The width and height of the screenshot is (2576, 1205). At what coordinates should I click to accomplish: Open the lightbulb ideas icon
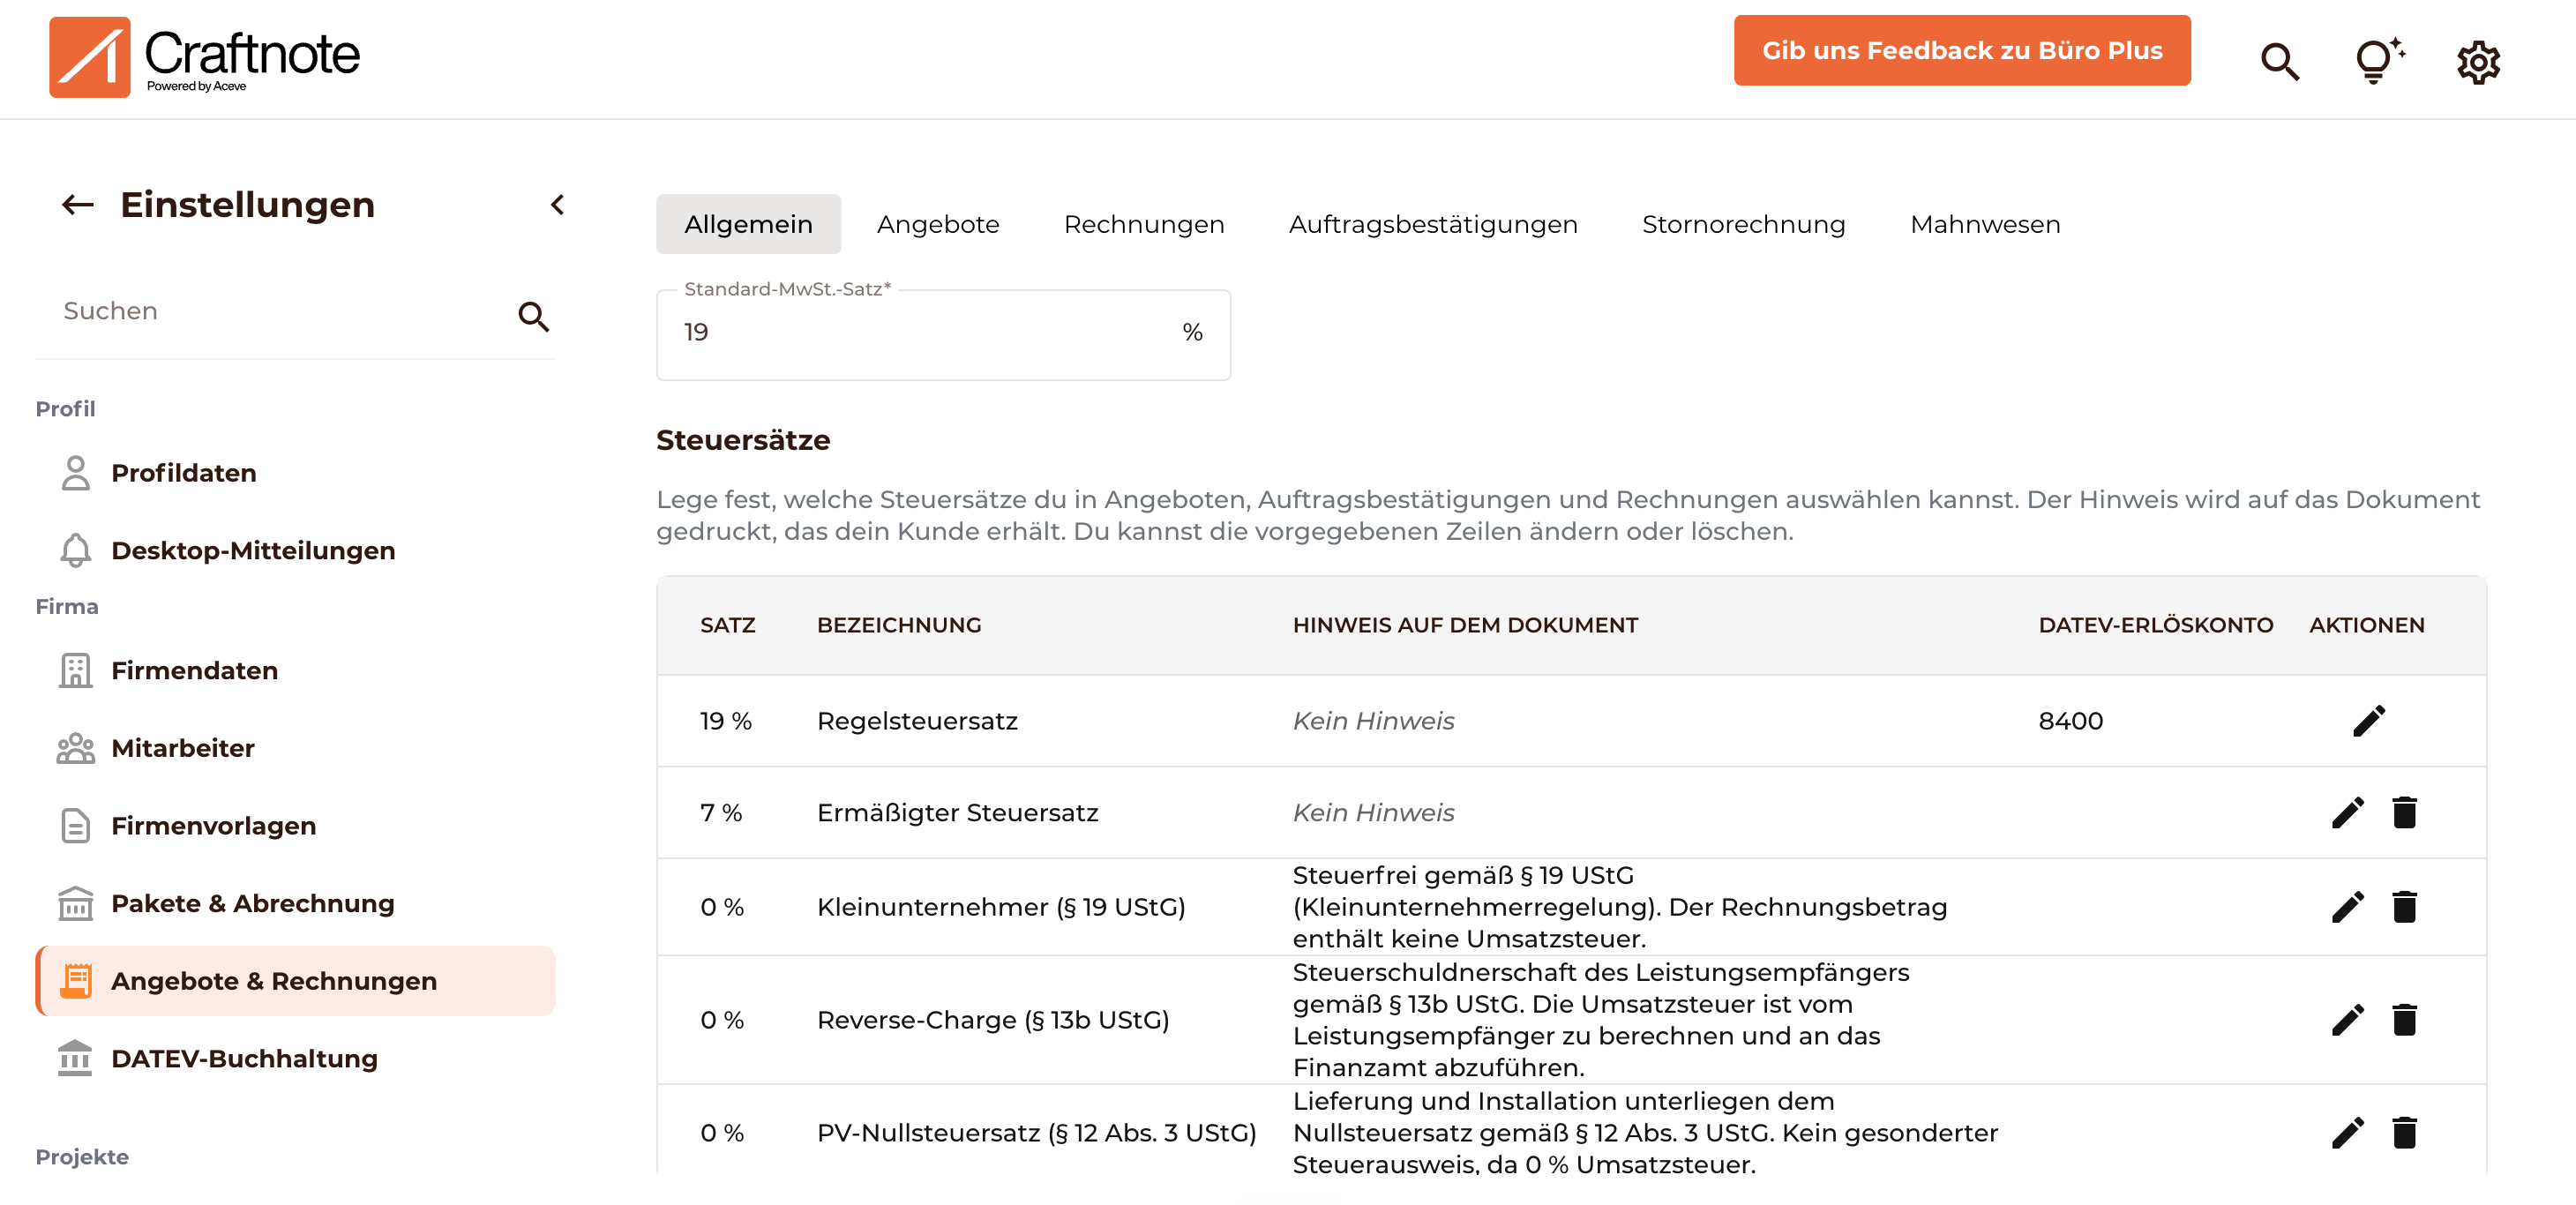(2379, 60)
